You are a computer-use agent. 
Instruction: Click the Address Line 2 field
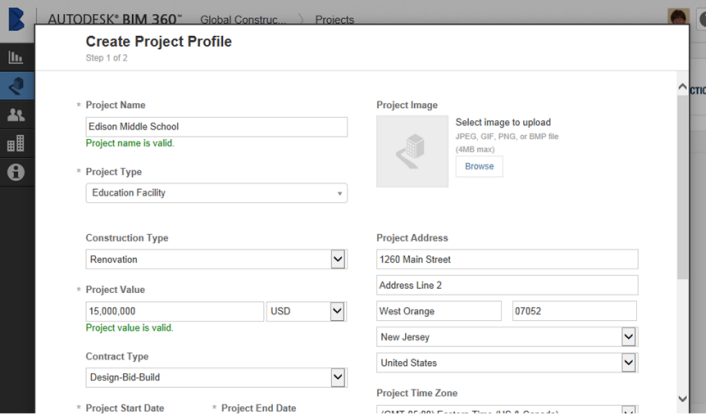[507, 286]
